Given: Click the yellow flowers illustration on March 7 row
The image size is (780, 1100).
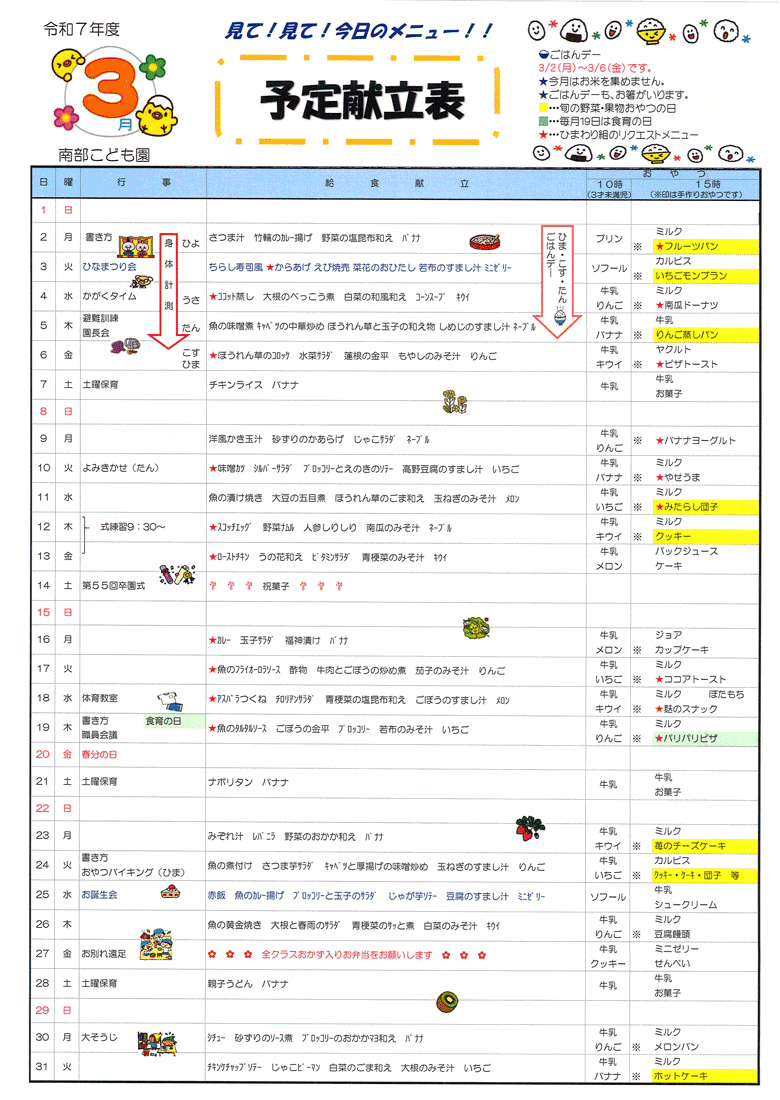Looking at the screenshot, I should pos(455,400).
